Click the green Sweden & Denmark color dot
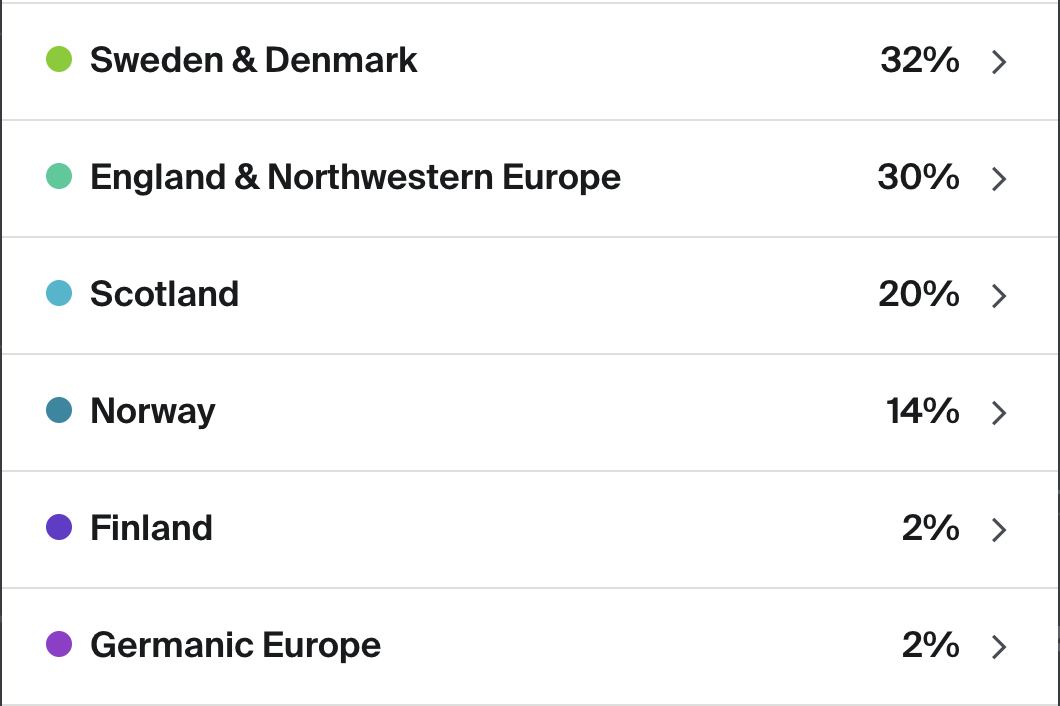Image resolution: width=1060 pixels, height=706 pixels. tap(59, 60)
